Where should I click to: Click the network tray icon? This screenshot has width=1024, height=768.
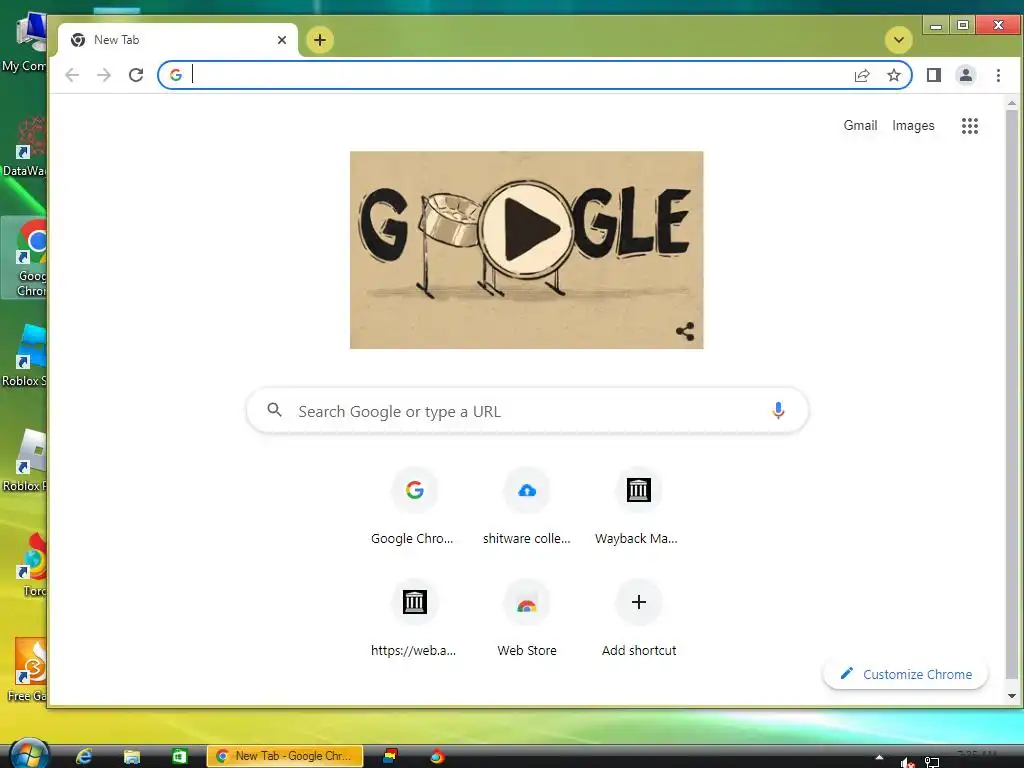[x=932, y=762]
